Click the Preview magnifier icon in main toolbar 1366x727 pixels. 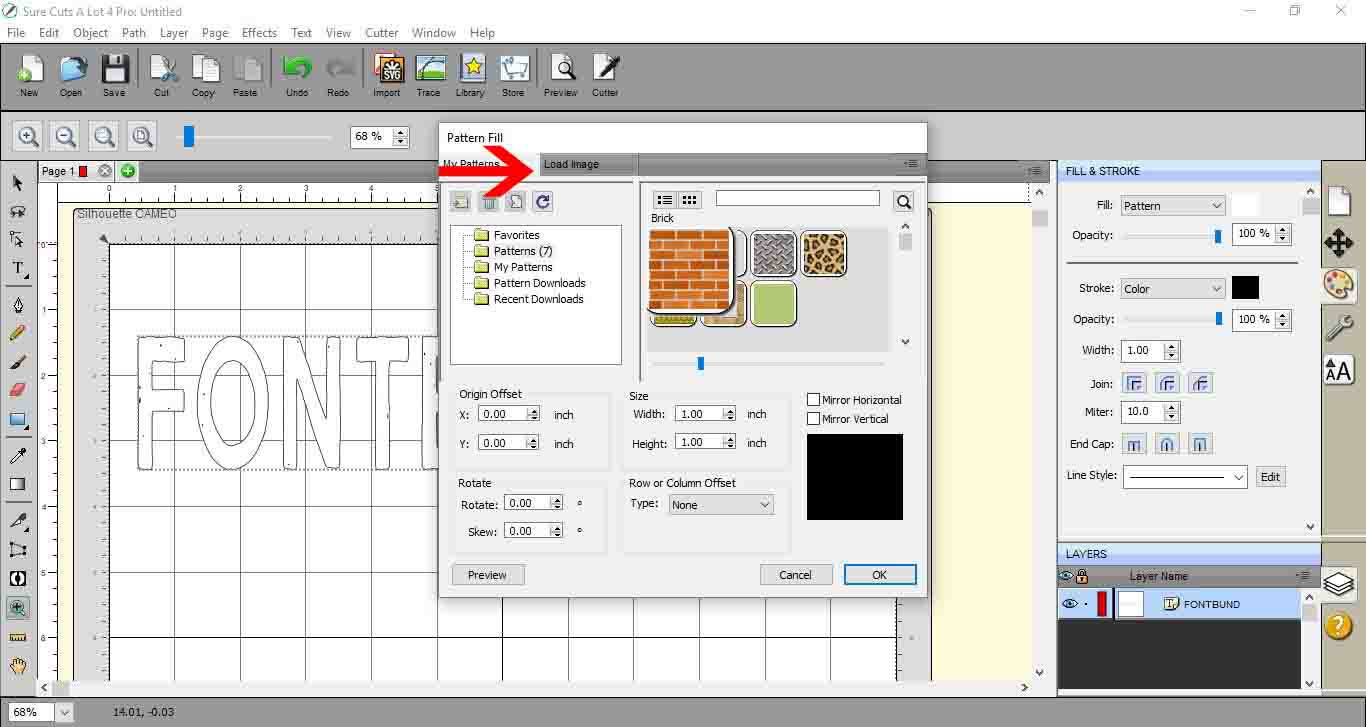tap(561, 75)
